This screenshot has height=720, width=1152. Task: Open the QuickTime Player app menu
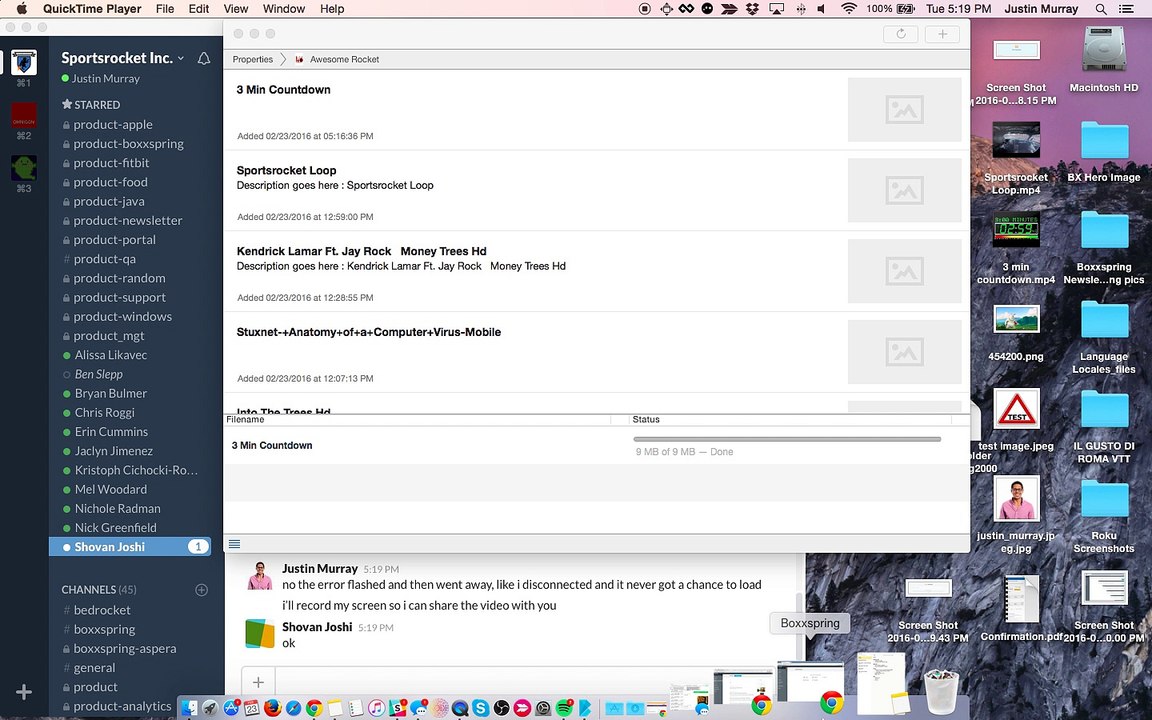[91, 9]
